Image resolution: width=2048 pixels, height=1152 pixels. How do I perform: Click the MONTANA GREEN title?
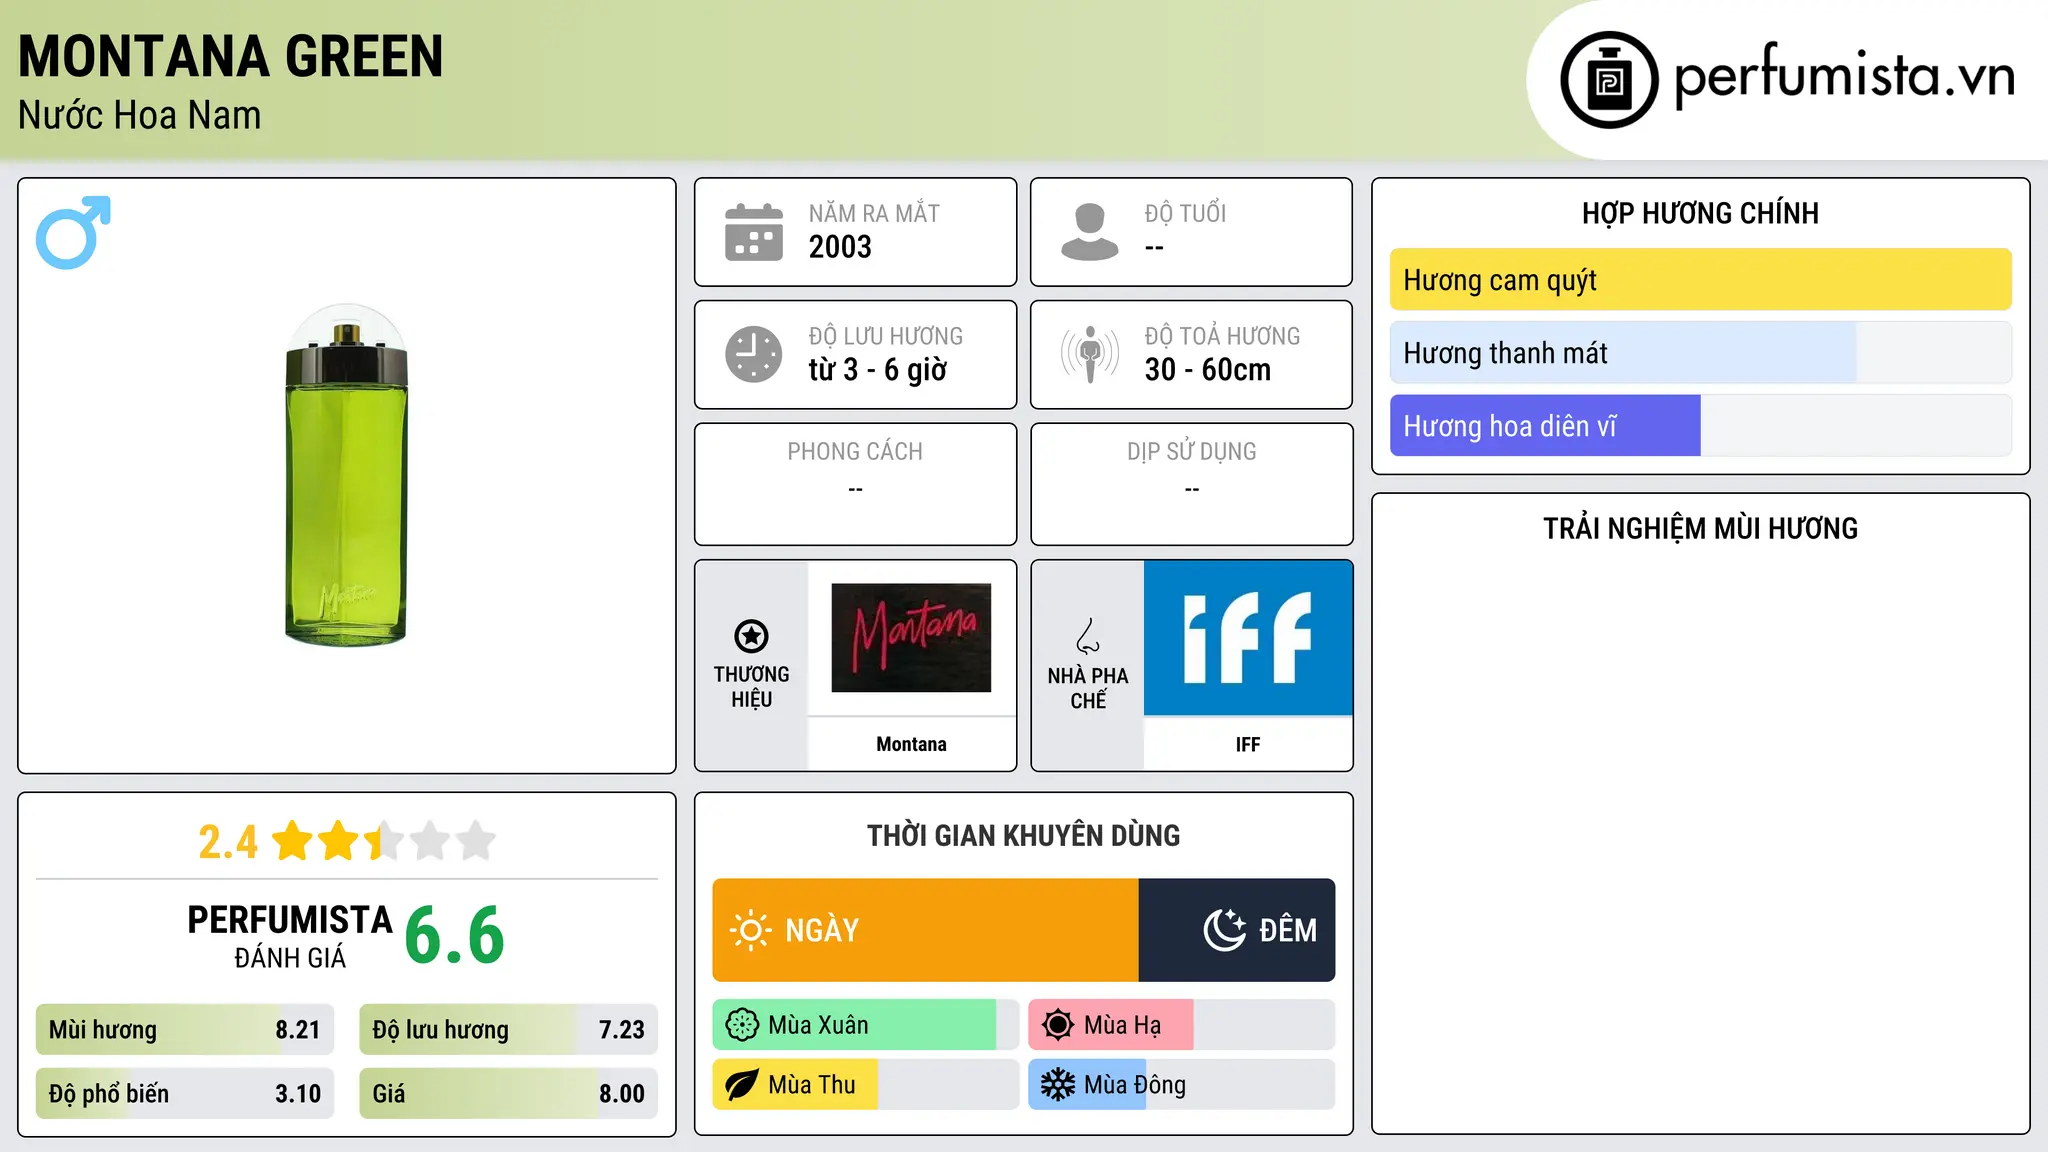[x=231, y=56]
